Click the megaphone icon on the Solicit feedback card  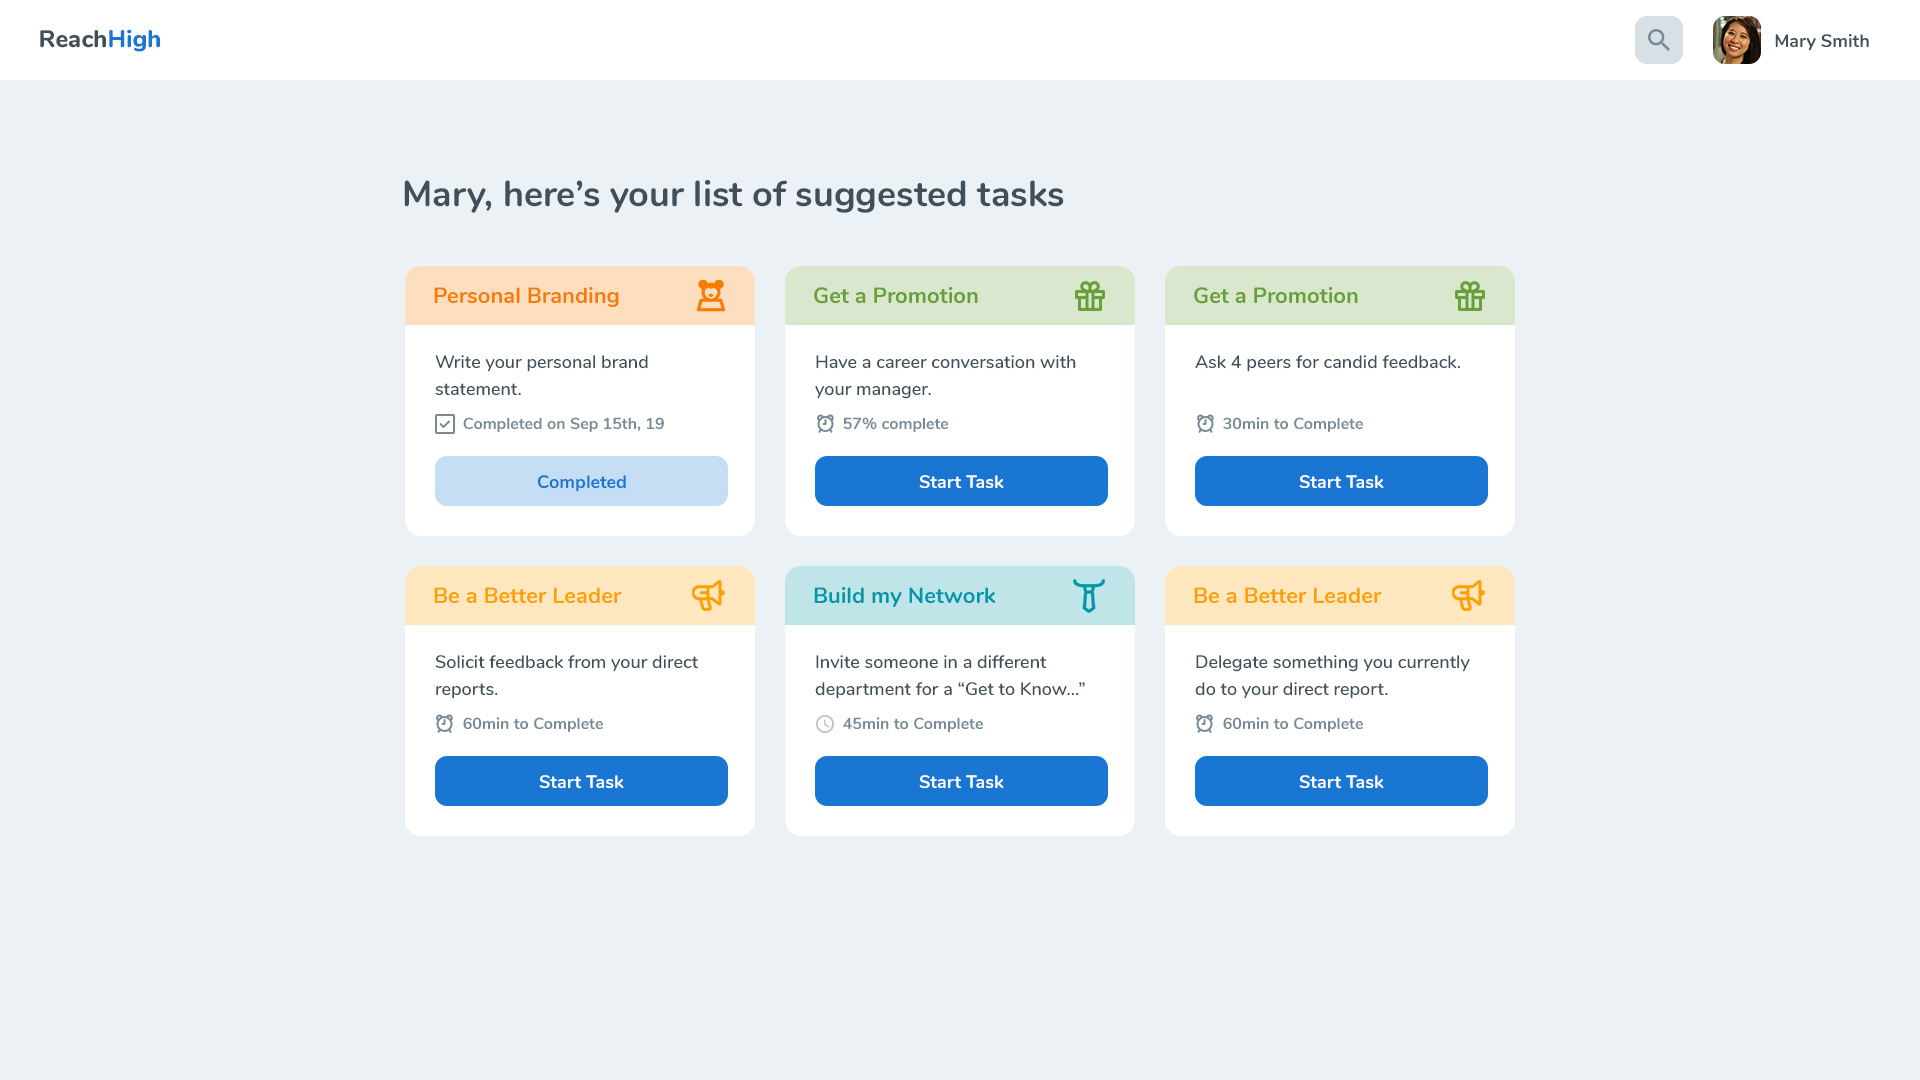(708, 596)
